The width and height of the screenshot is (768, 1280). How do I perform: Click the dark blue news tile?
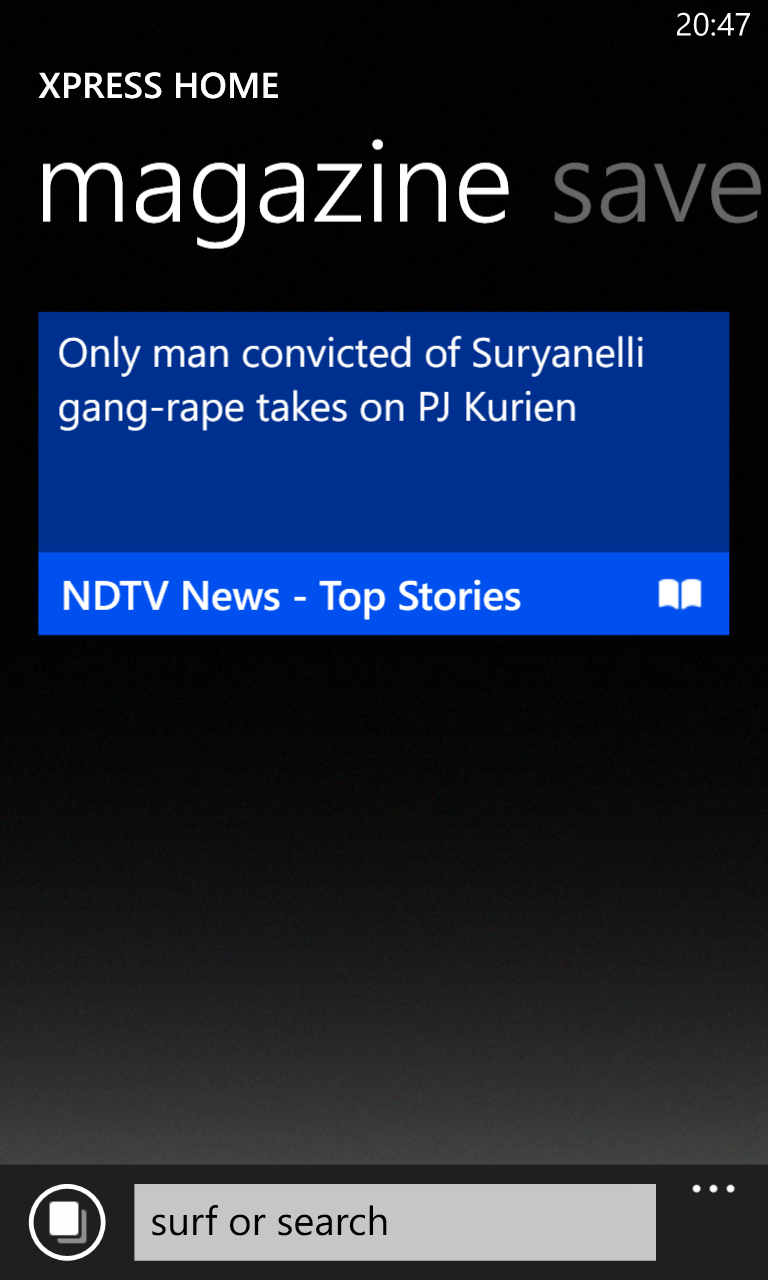coord(383,432)
